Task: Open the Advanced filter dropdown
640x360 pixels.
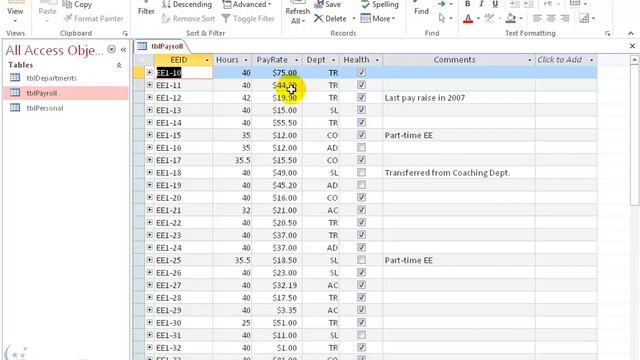Action: point(247,4)
